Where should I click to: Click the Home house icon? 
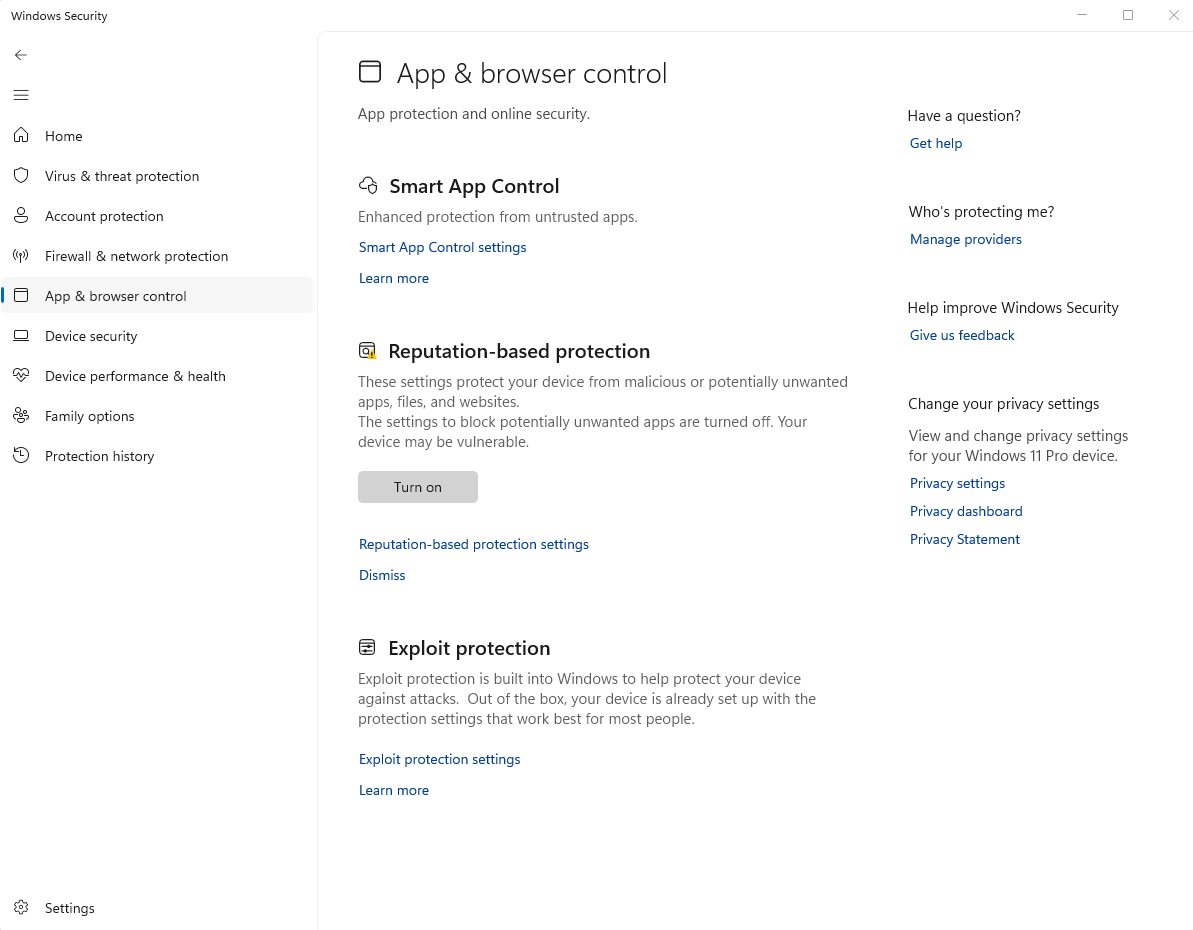[21, 136]
